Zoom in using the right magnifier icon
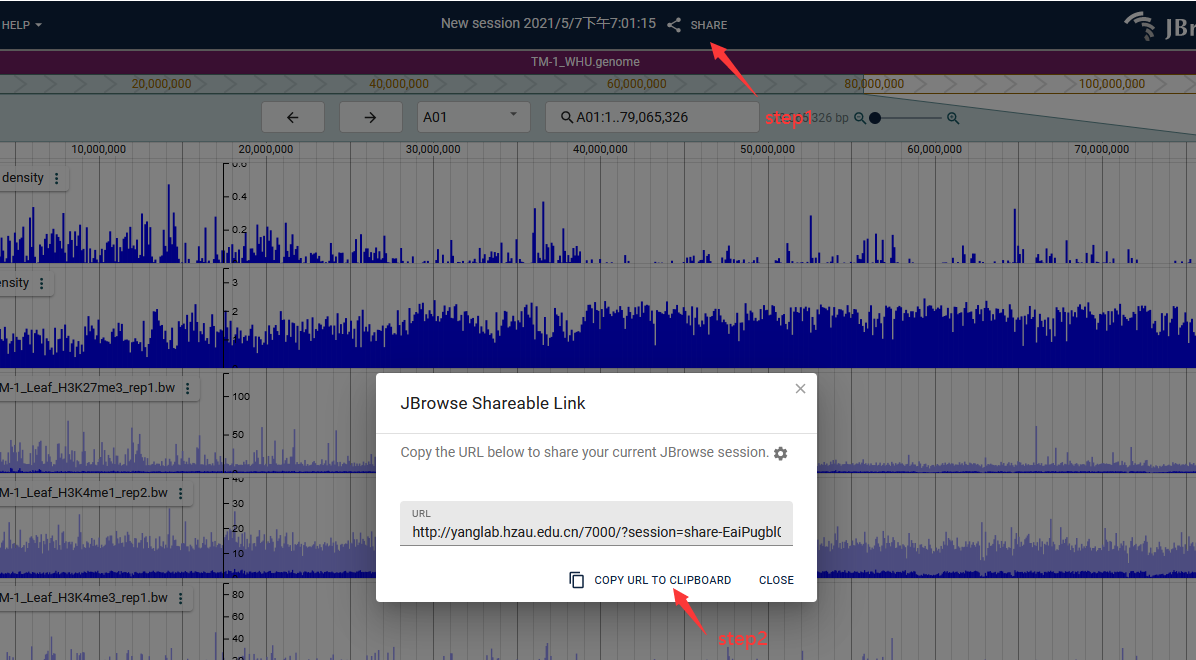1196x660 pixels. [952, 117]
